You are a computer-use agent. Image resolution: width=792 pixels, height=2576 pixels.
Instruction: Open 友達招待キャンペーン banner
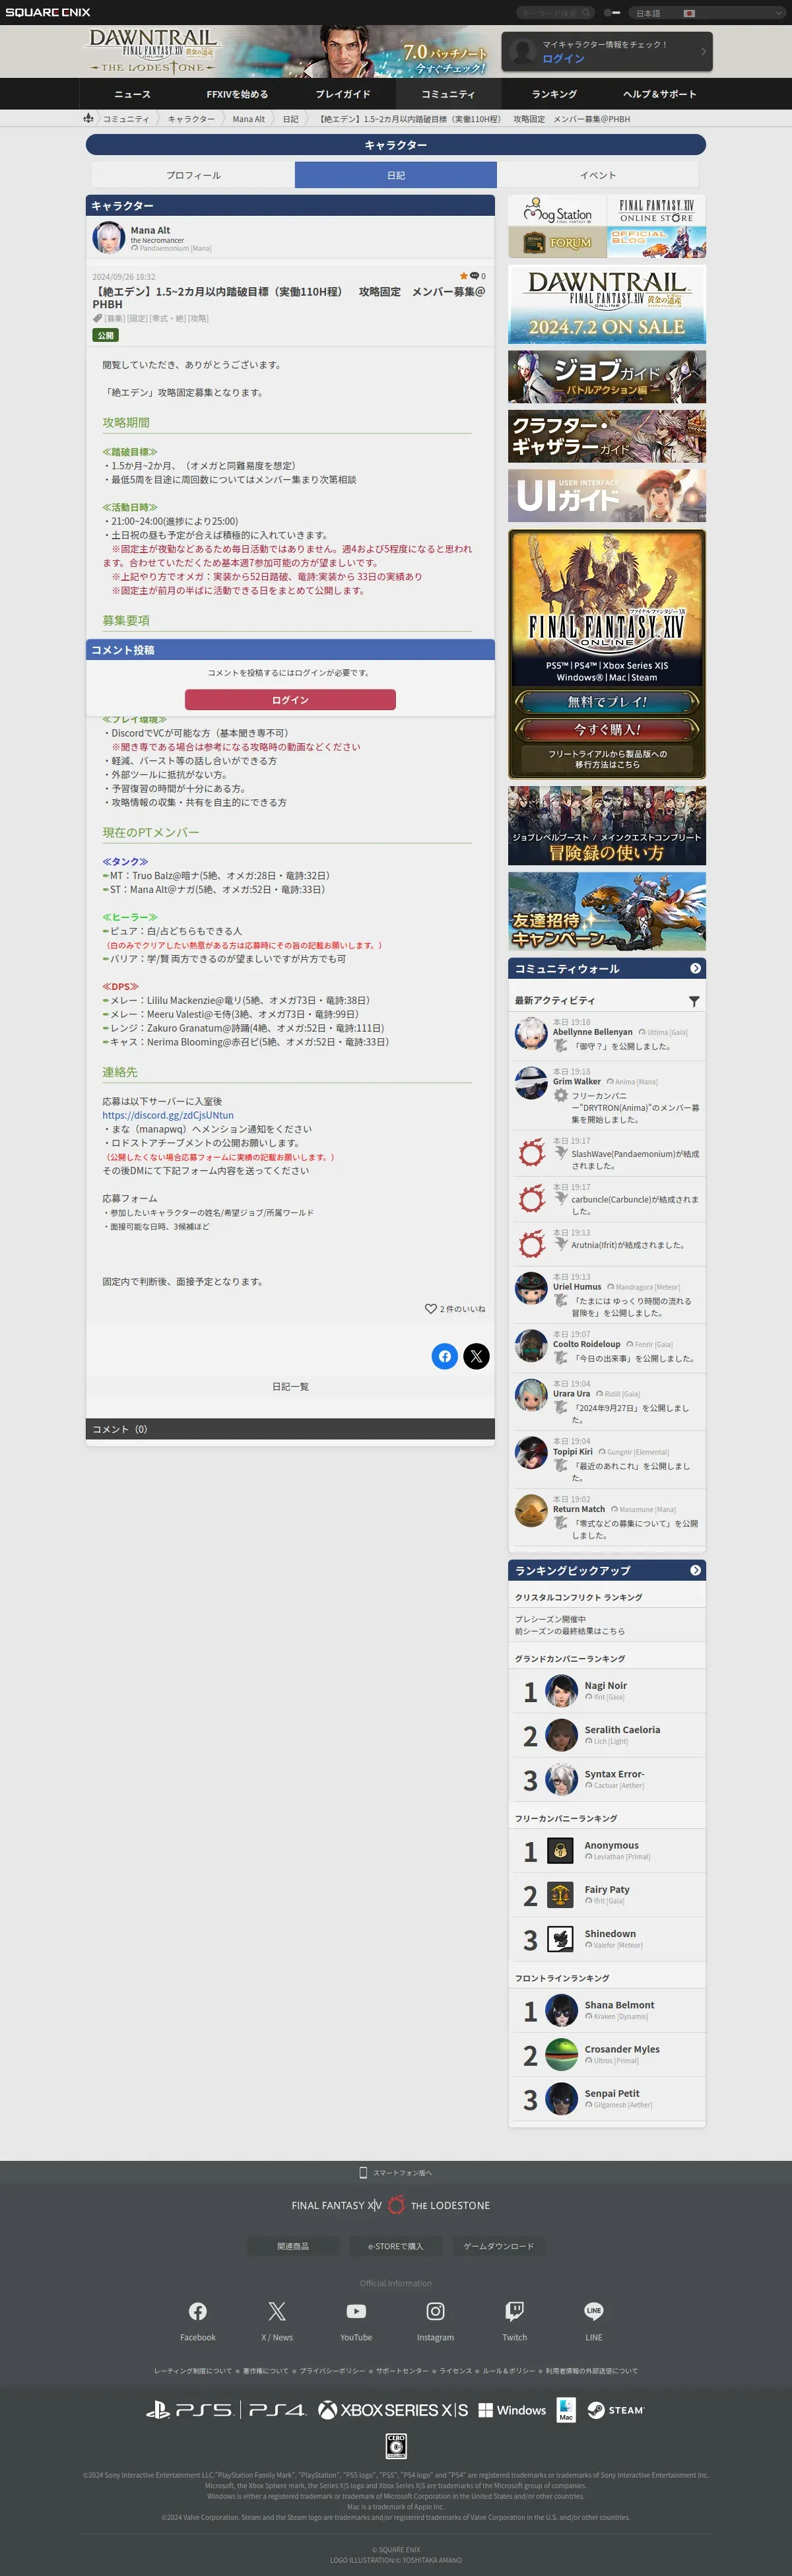pyautogui.click(x=607, y=912)
